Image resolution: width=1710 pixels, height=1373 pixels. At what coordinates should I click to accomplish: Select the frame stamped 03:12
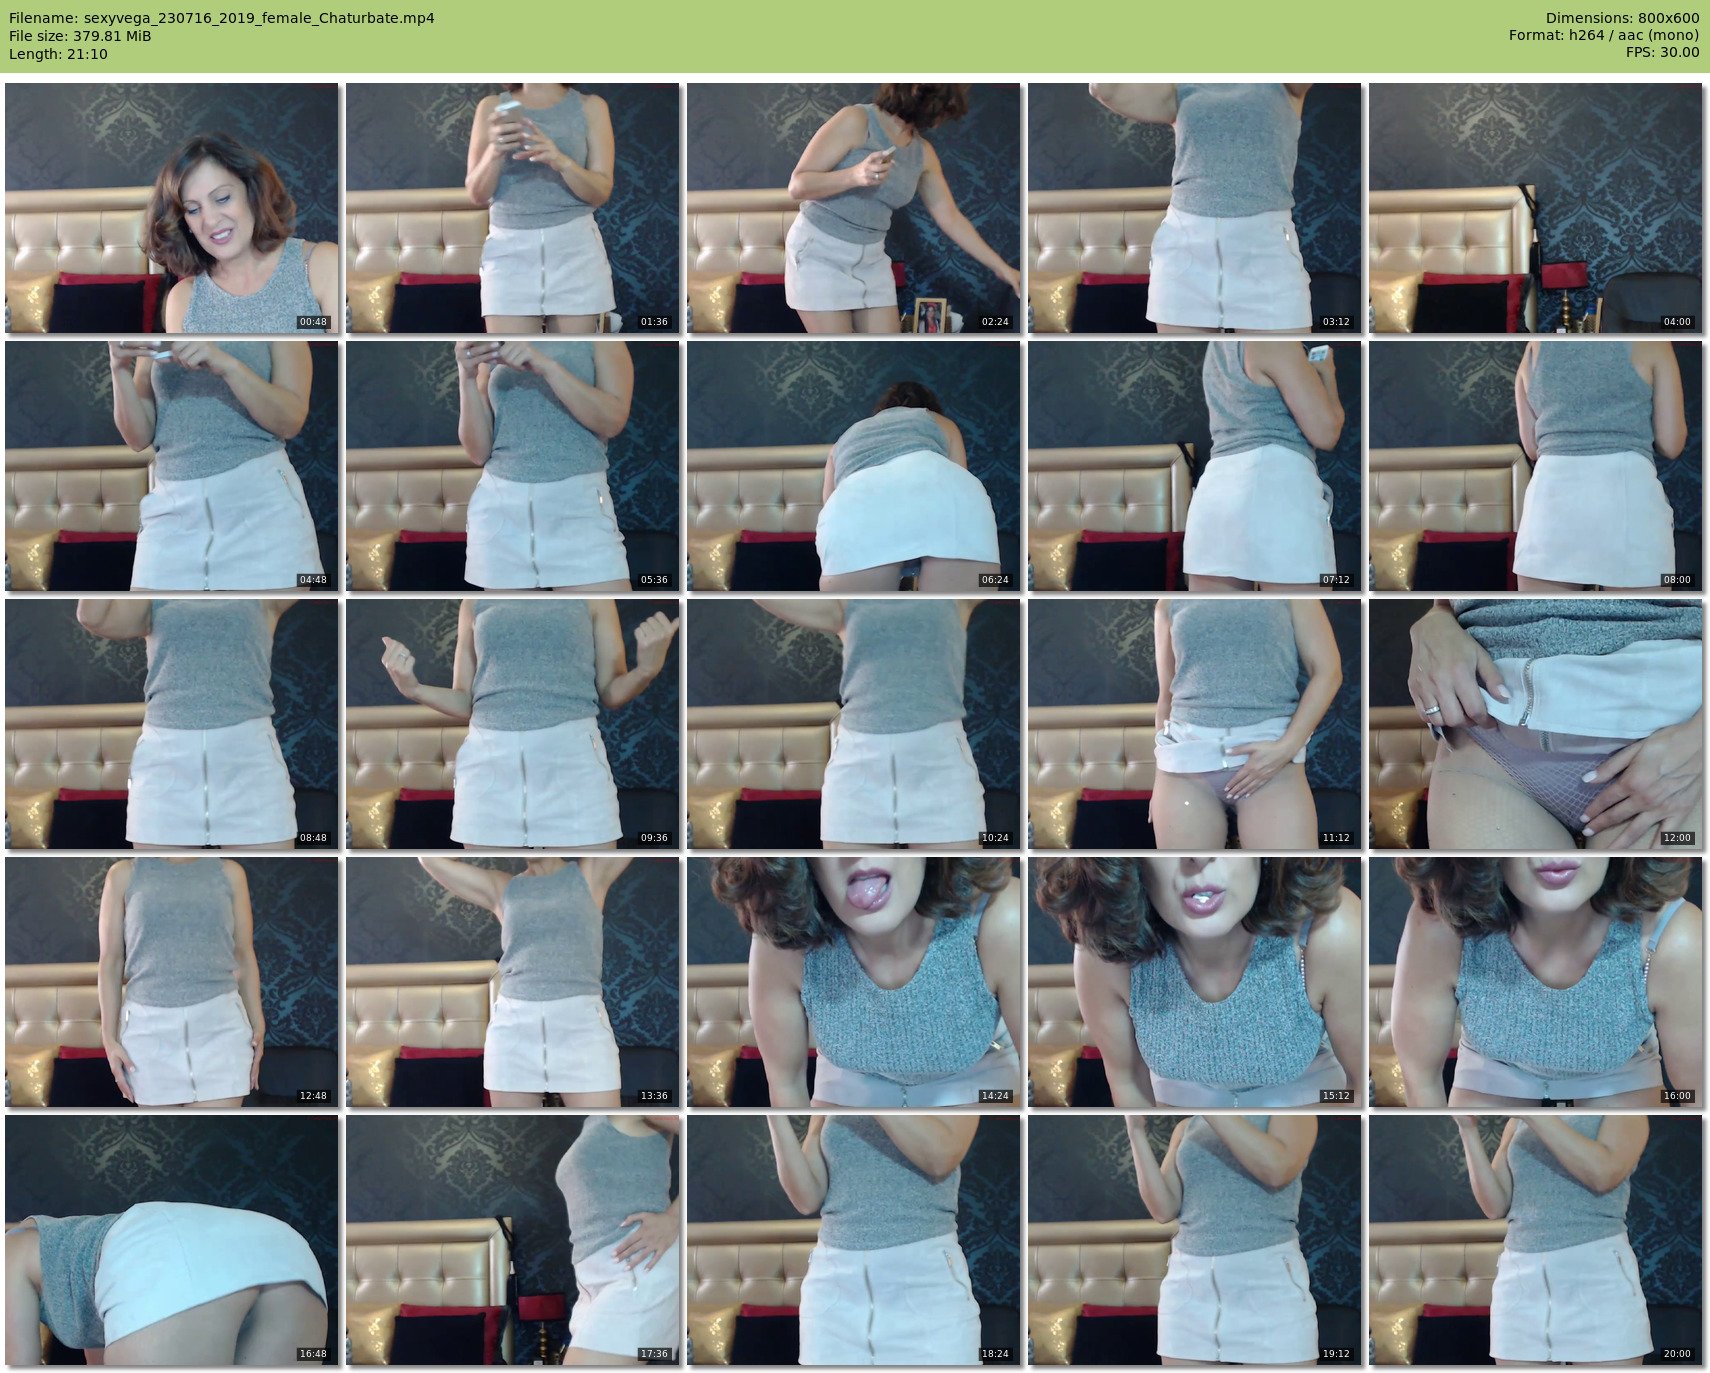1195,208
